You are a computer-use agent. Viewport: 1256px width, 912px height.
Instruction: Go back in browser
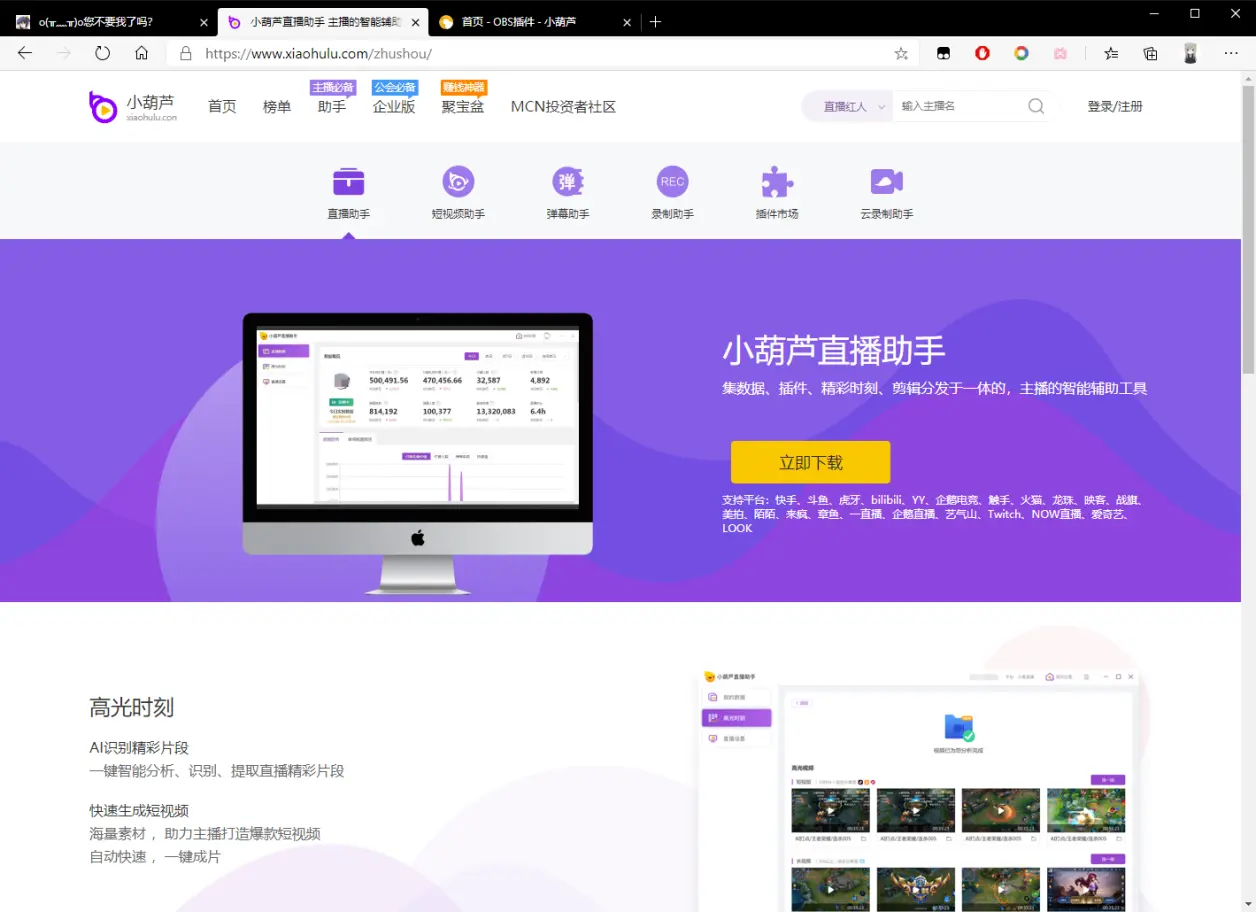coord(25,54)
